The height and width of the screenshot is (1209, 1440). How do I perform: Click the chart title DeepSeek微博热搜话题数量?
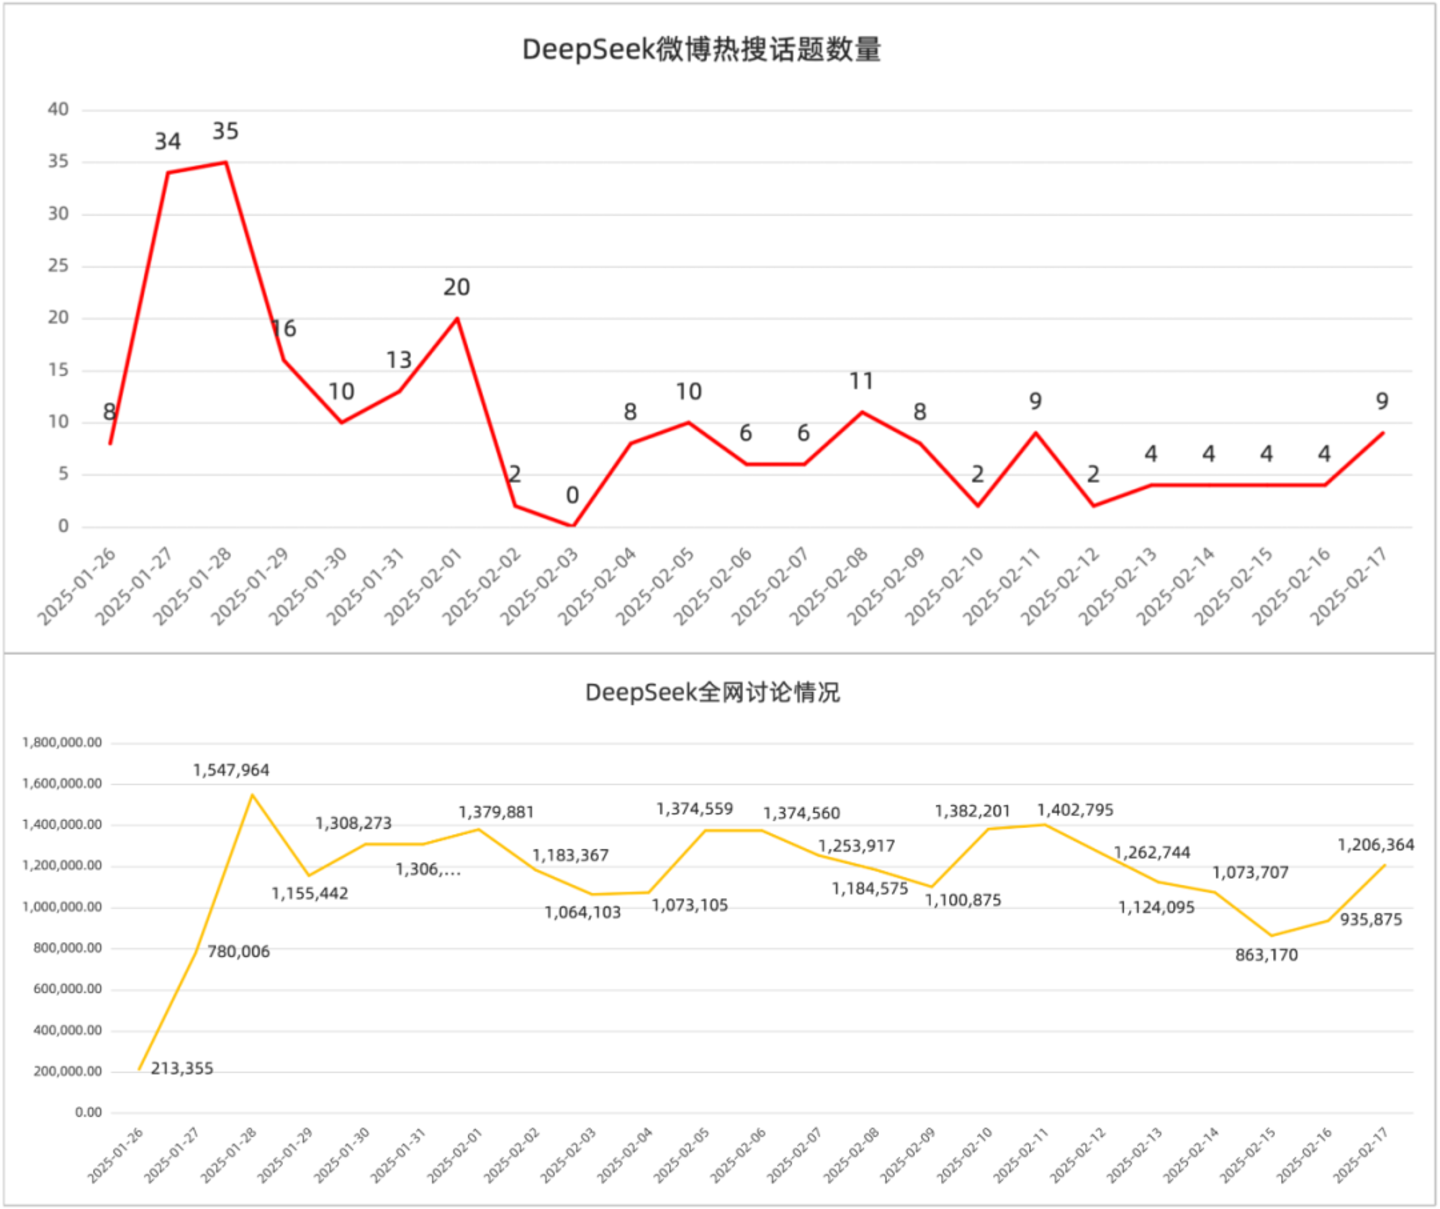(701, 50)
